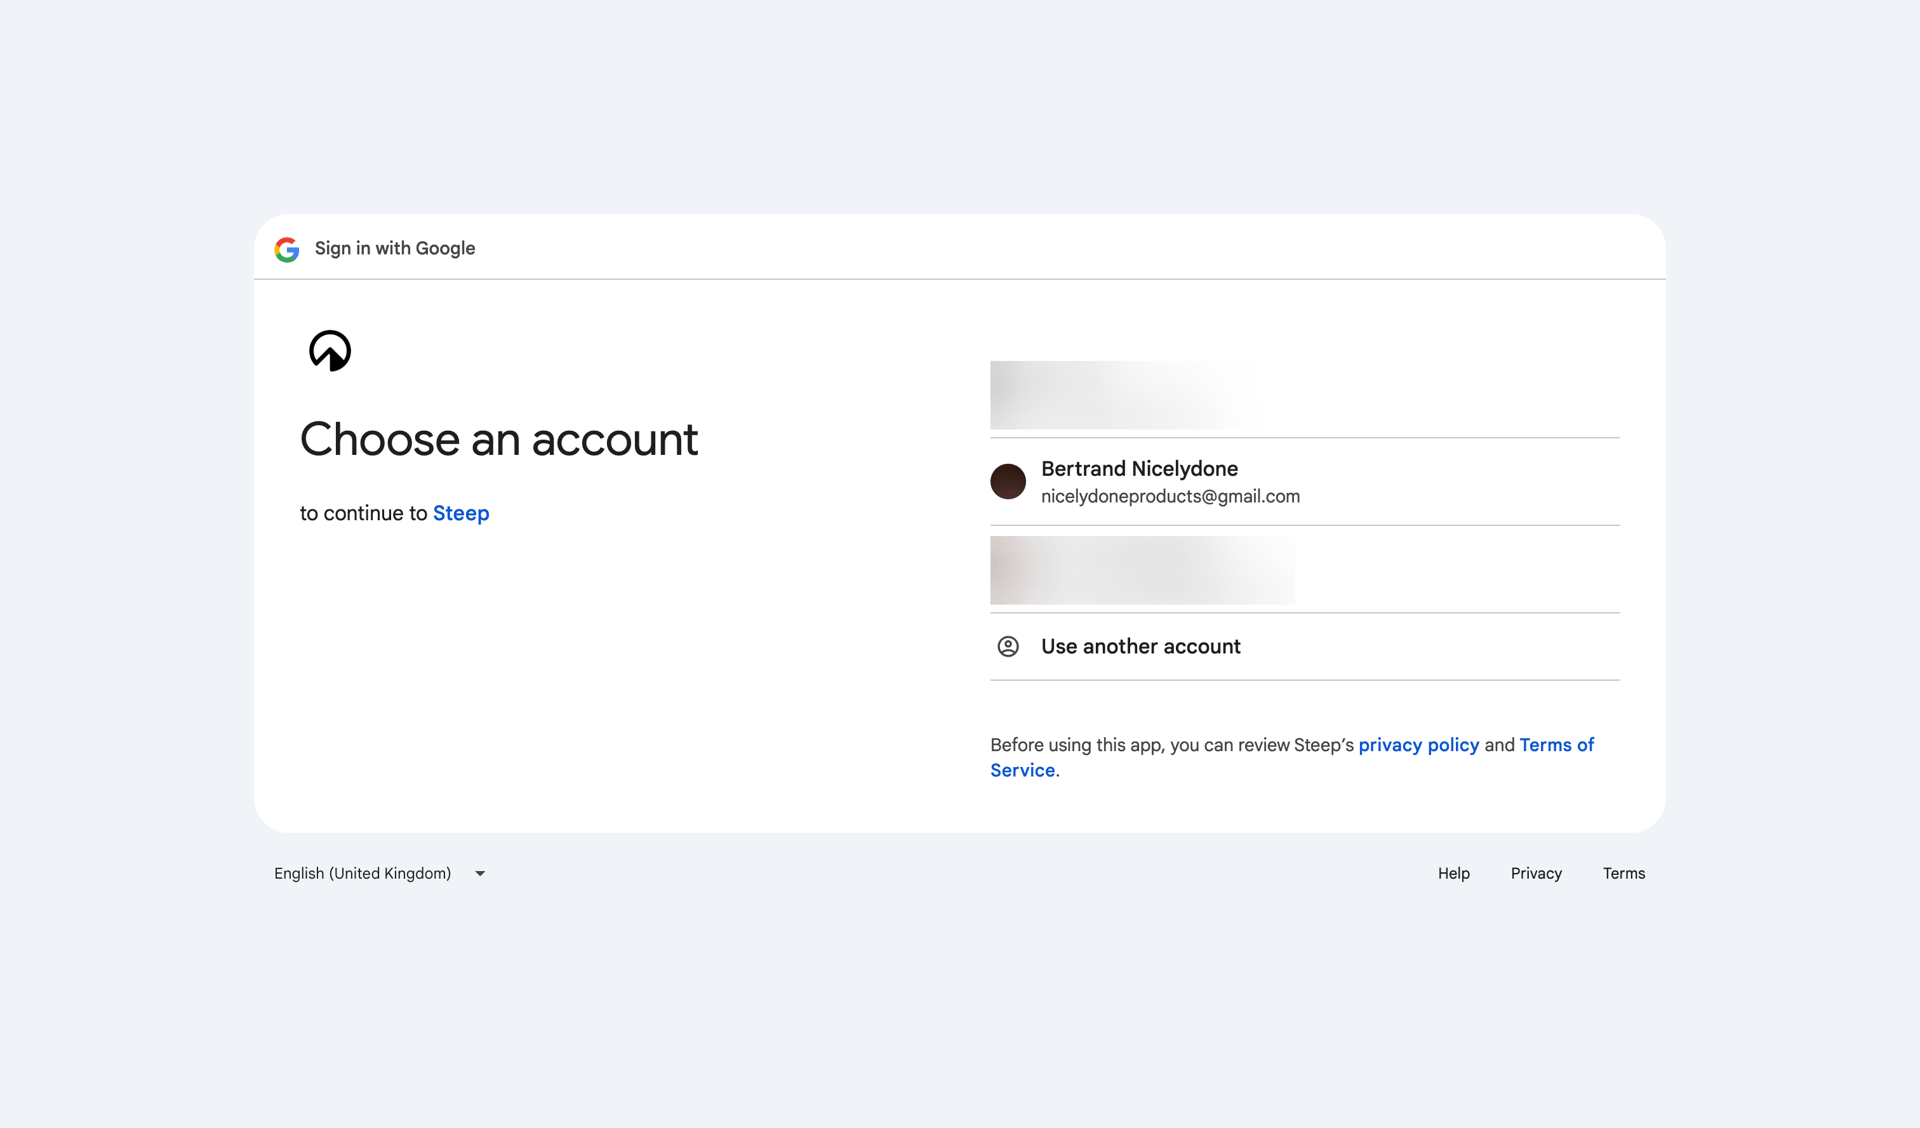Open the English (United Kingdom) language selector
Screen dimensions: 1920x1128
coord(363,874)
